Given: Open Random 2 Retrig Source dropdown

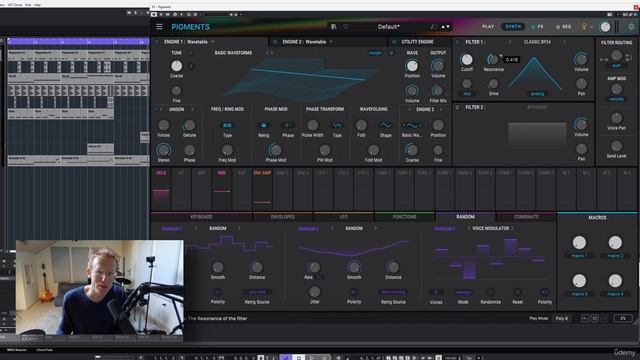Looking at the screenshot, I should click(x=393, y=292).
